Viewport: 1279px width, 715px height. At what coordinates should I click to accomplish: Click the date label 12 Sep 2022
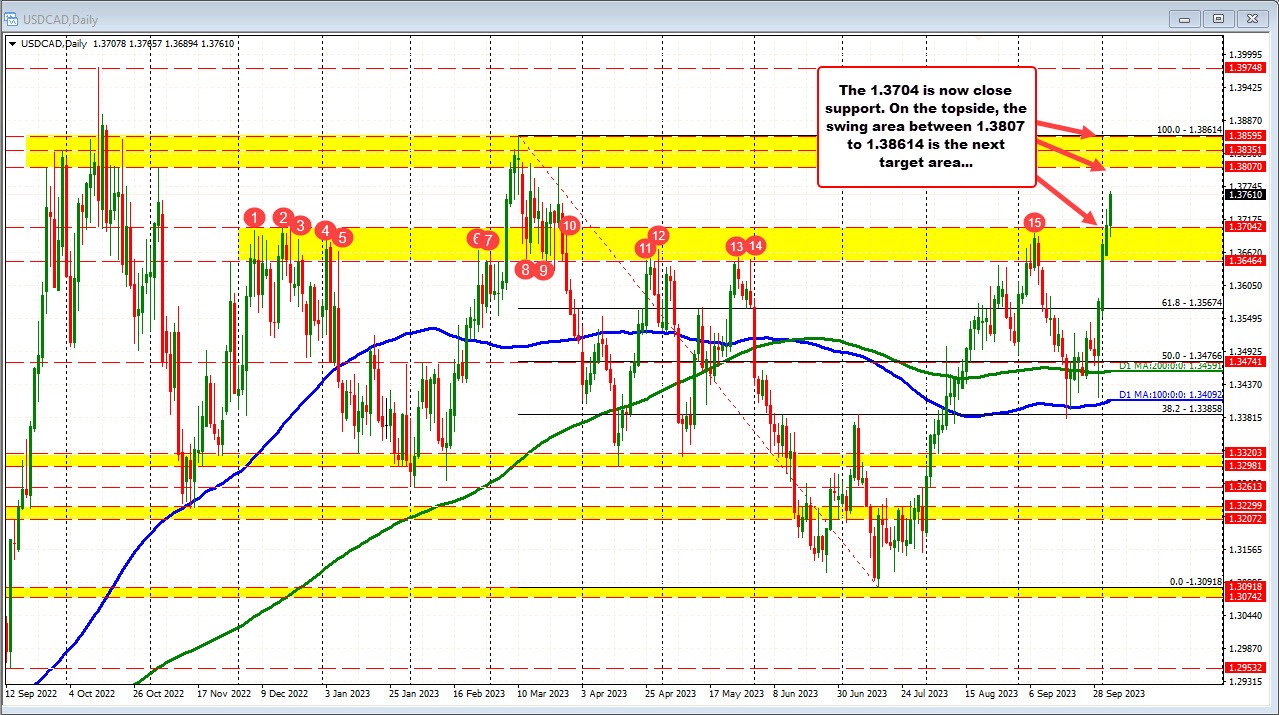tap(29, 692)
